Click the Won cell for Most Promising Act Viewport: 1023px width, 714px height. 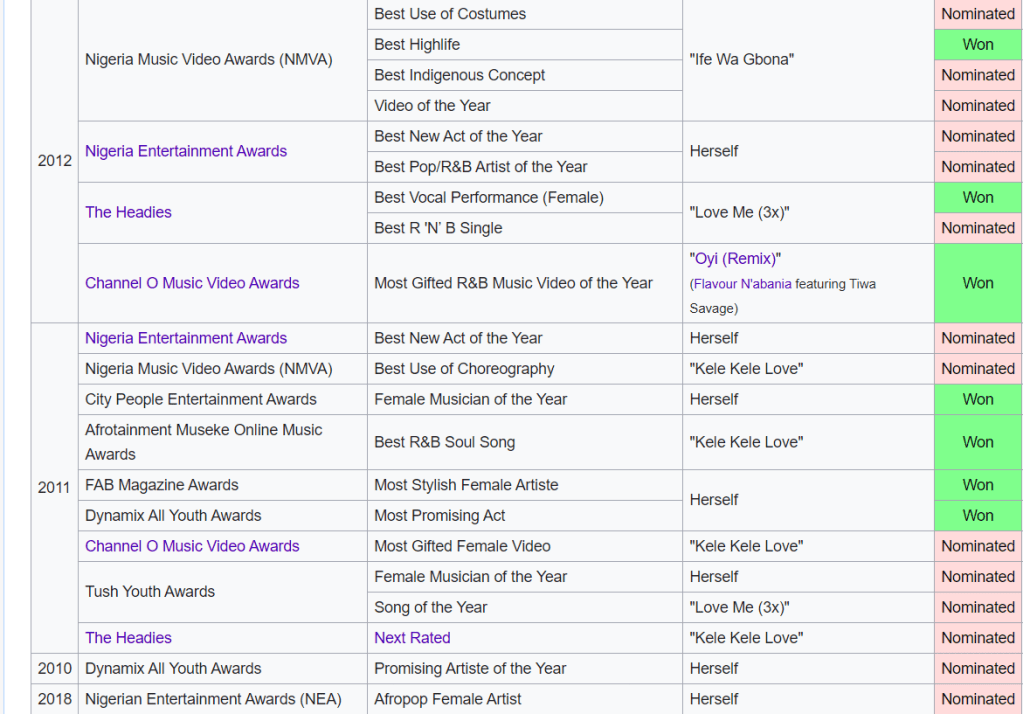977,516
